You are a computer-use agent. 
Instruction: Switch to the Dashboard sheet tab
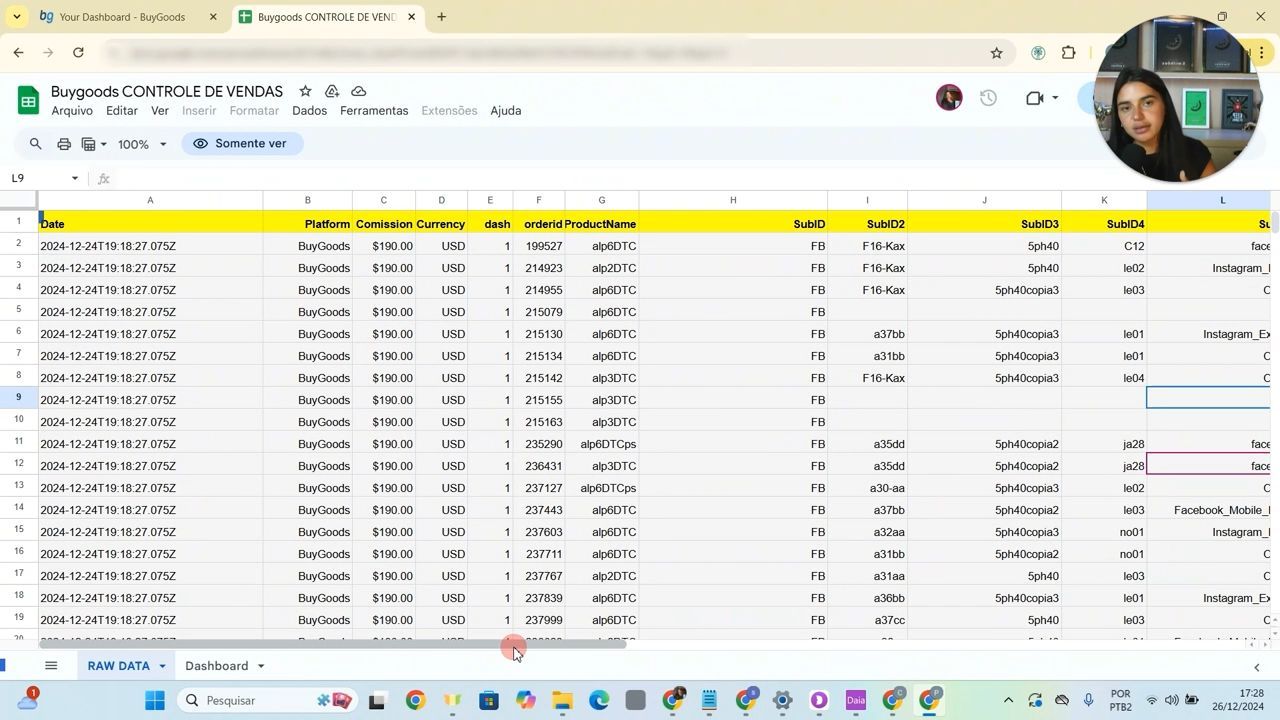click(217, 666)
